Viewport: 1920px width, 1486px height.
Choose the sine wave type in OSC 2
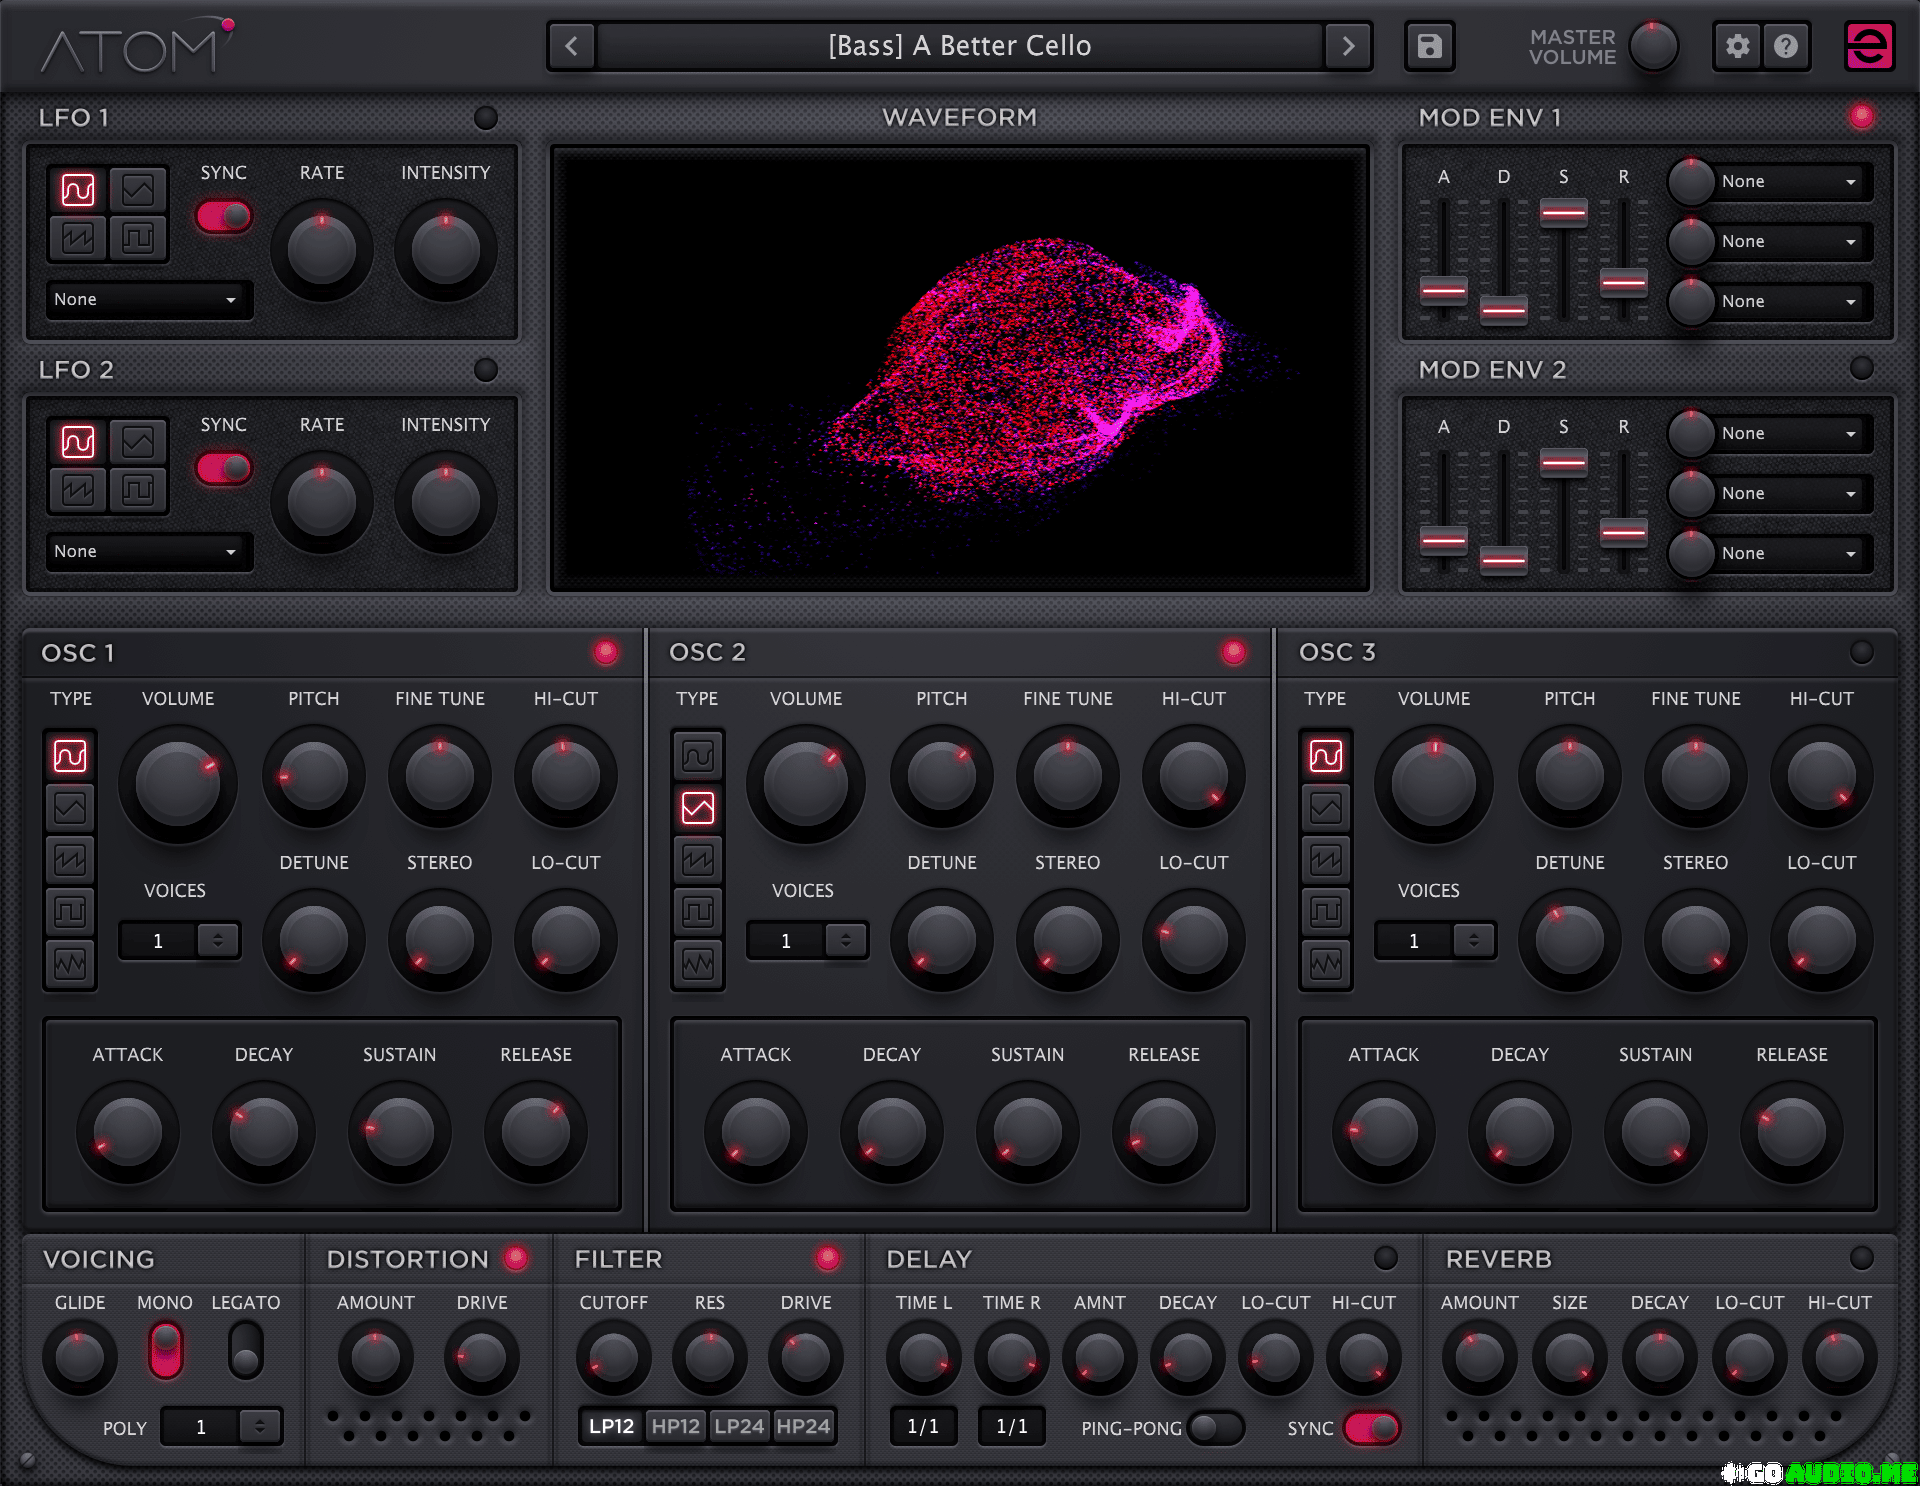click(698, 756)
